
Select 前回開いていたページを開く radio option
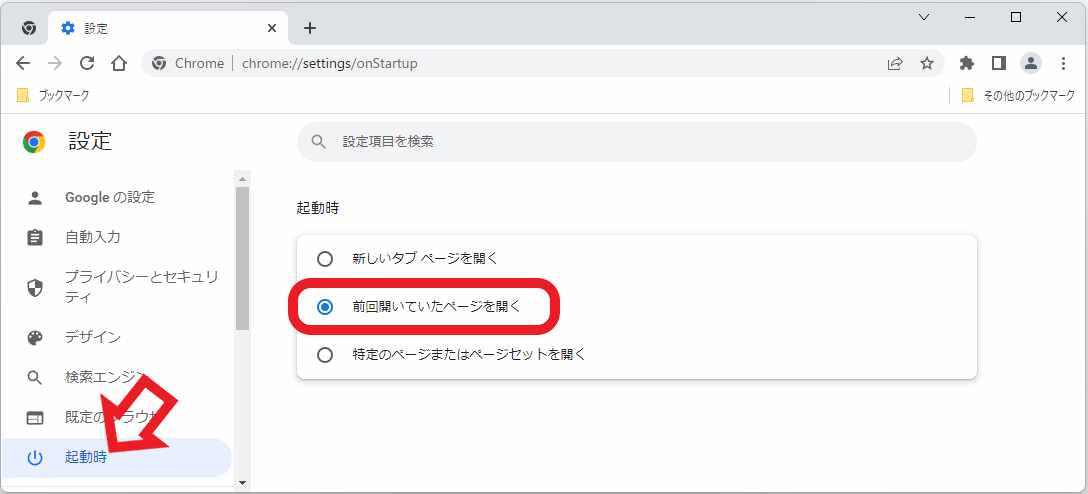pos(324,307)
